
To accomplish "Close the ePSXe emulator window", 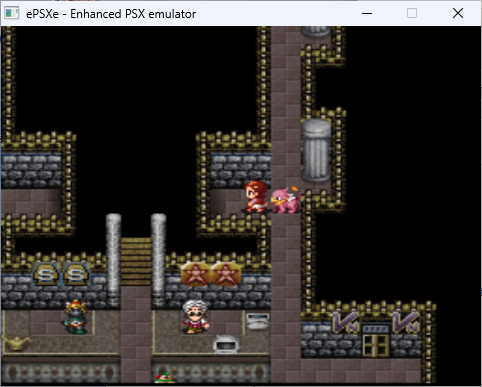I will point(458,14).
